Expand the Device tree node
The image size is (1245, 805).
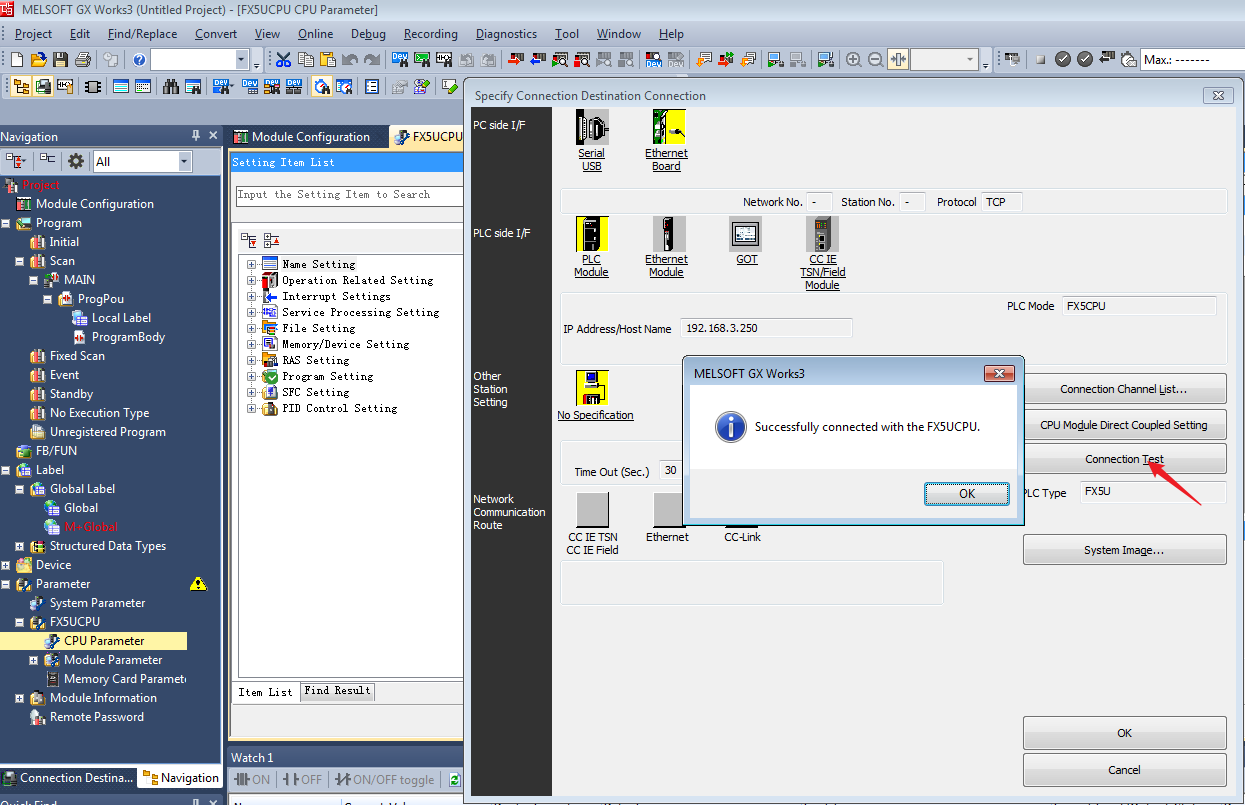click(6, 565)
